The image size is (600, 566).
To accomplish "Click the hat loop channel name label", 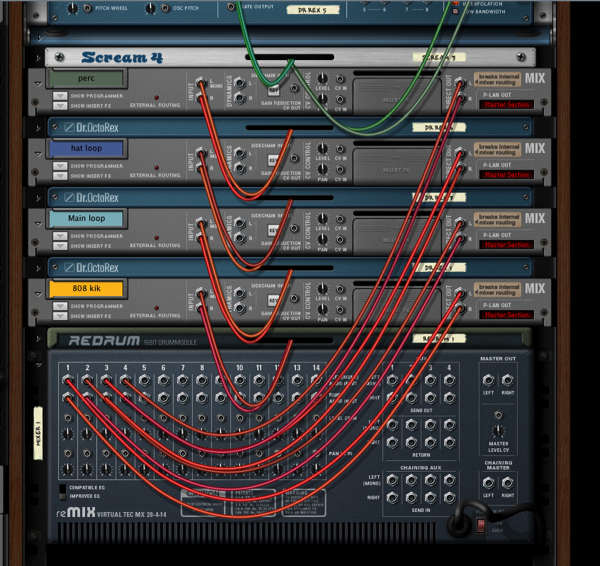I will coord(86,148).
